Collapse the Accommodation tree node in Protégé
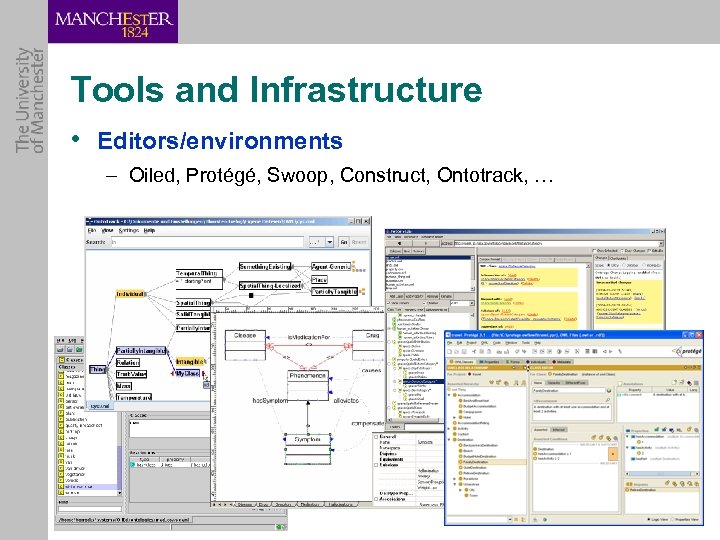Image resolution: width=720 pixels, height=540 pixels. 450,395
